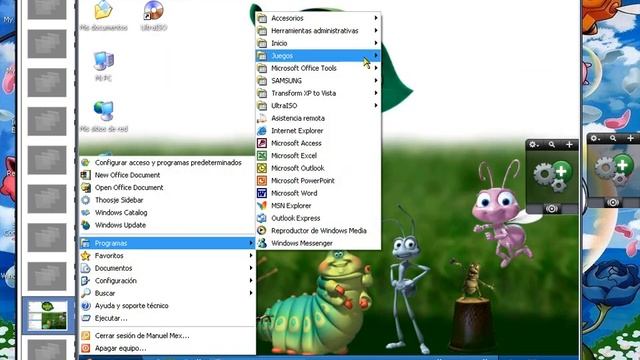Click magnifier icon on left sidebar gadget

552,144
